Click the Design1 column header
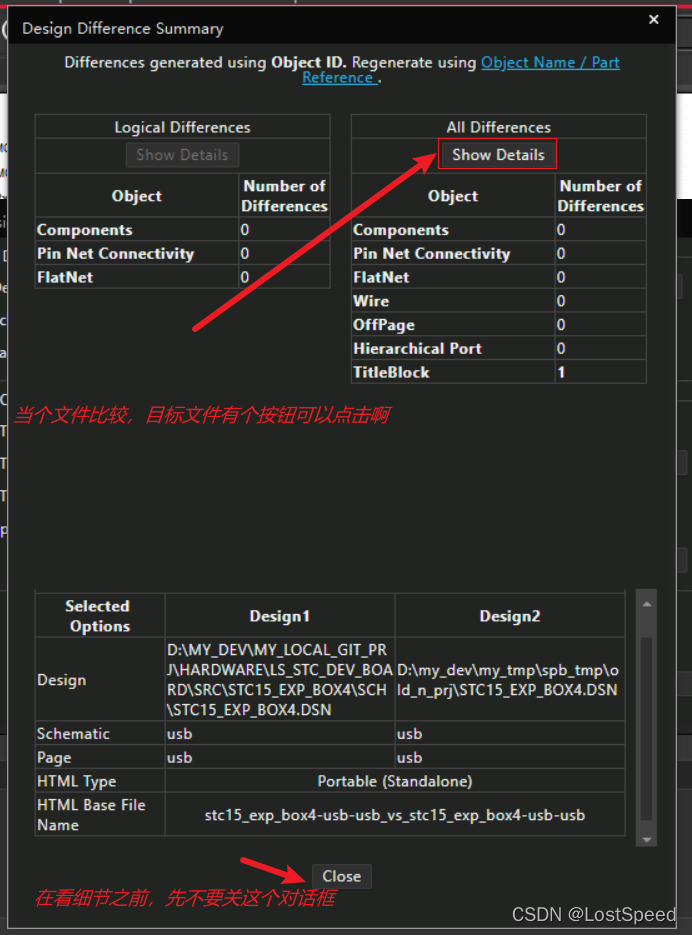The width and height of the screenshot is (692, 935). click(x=280, y=616)
